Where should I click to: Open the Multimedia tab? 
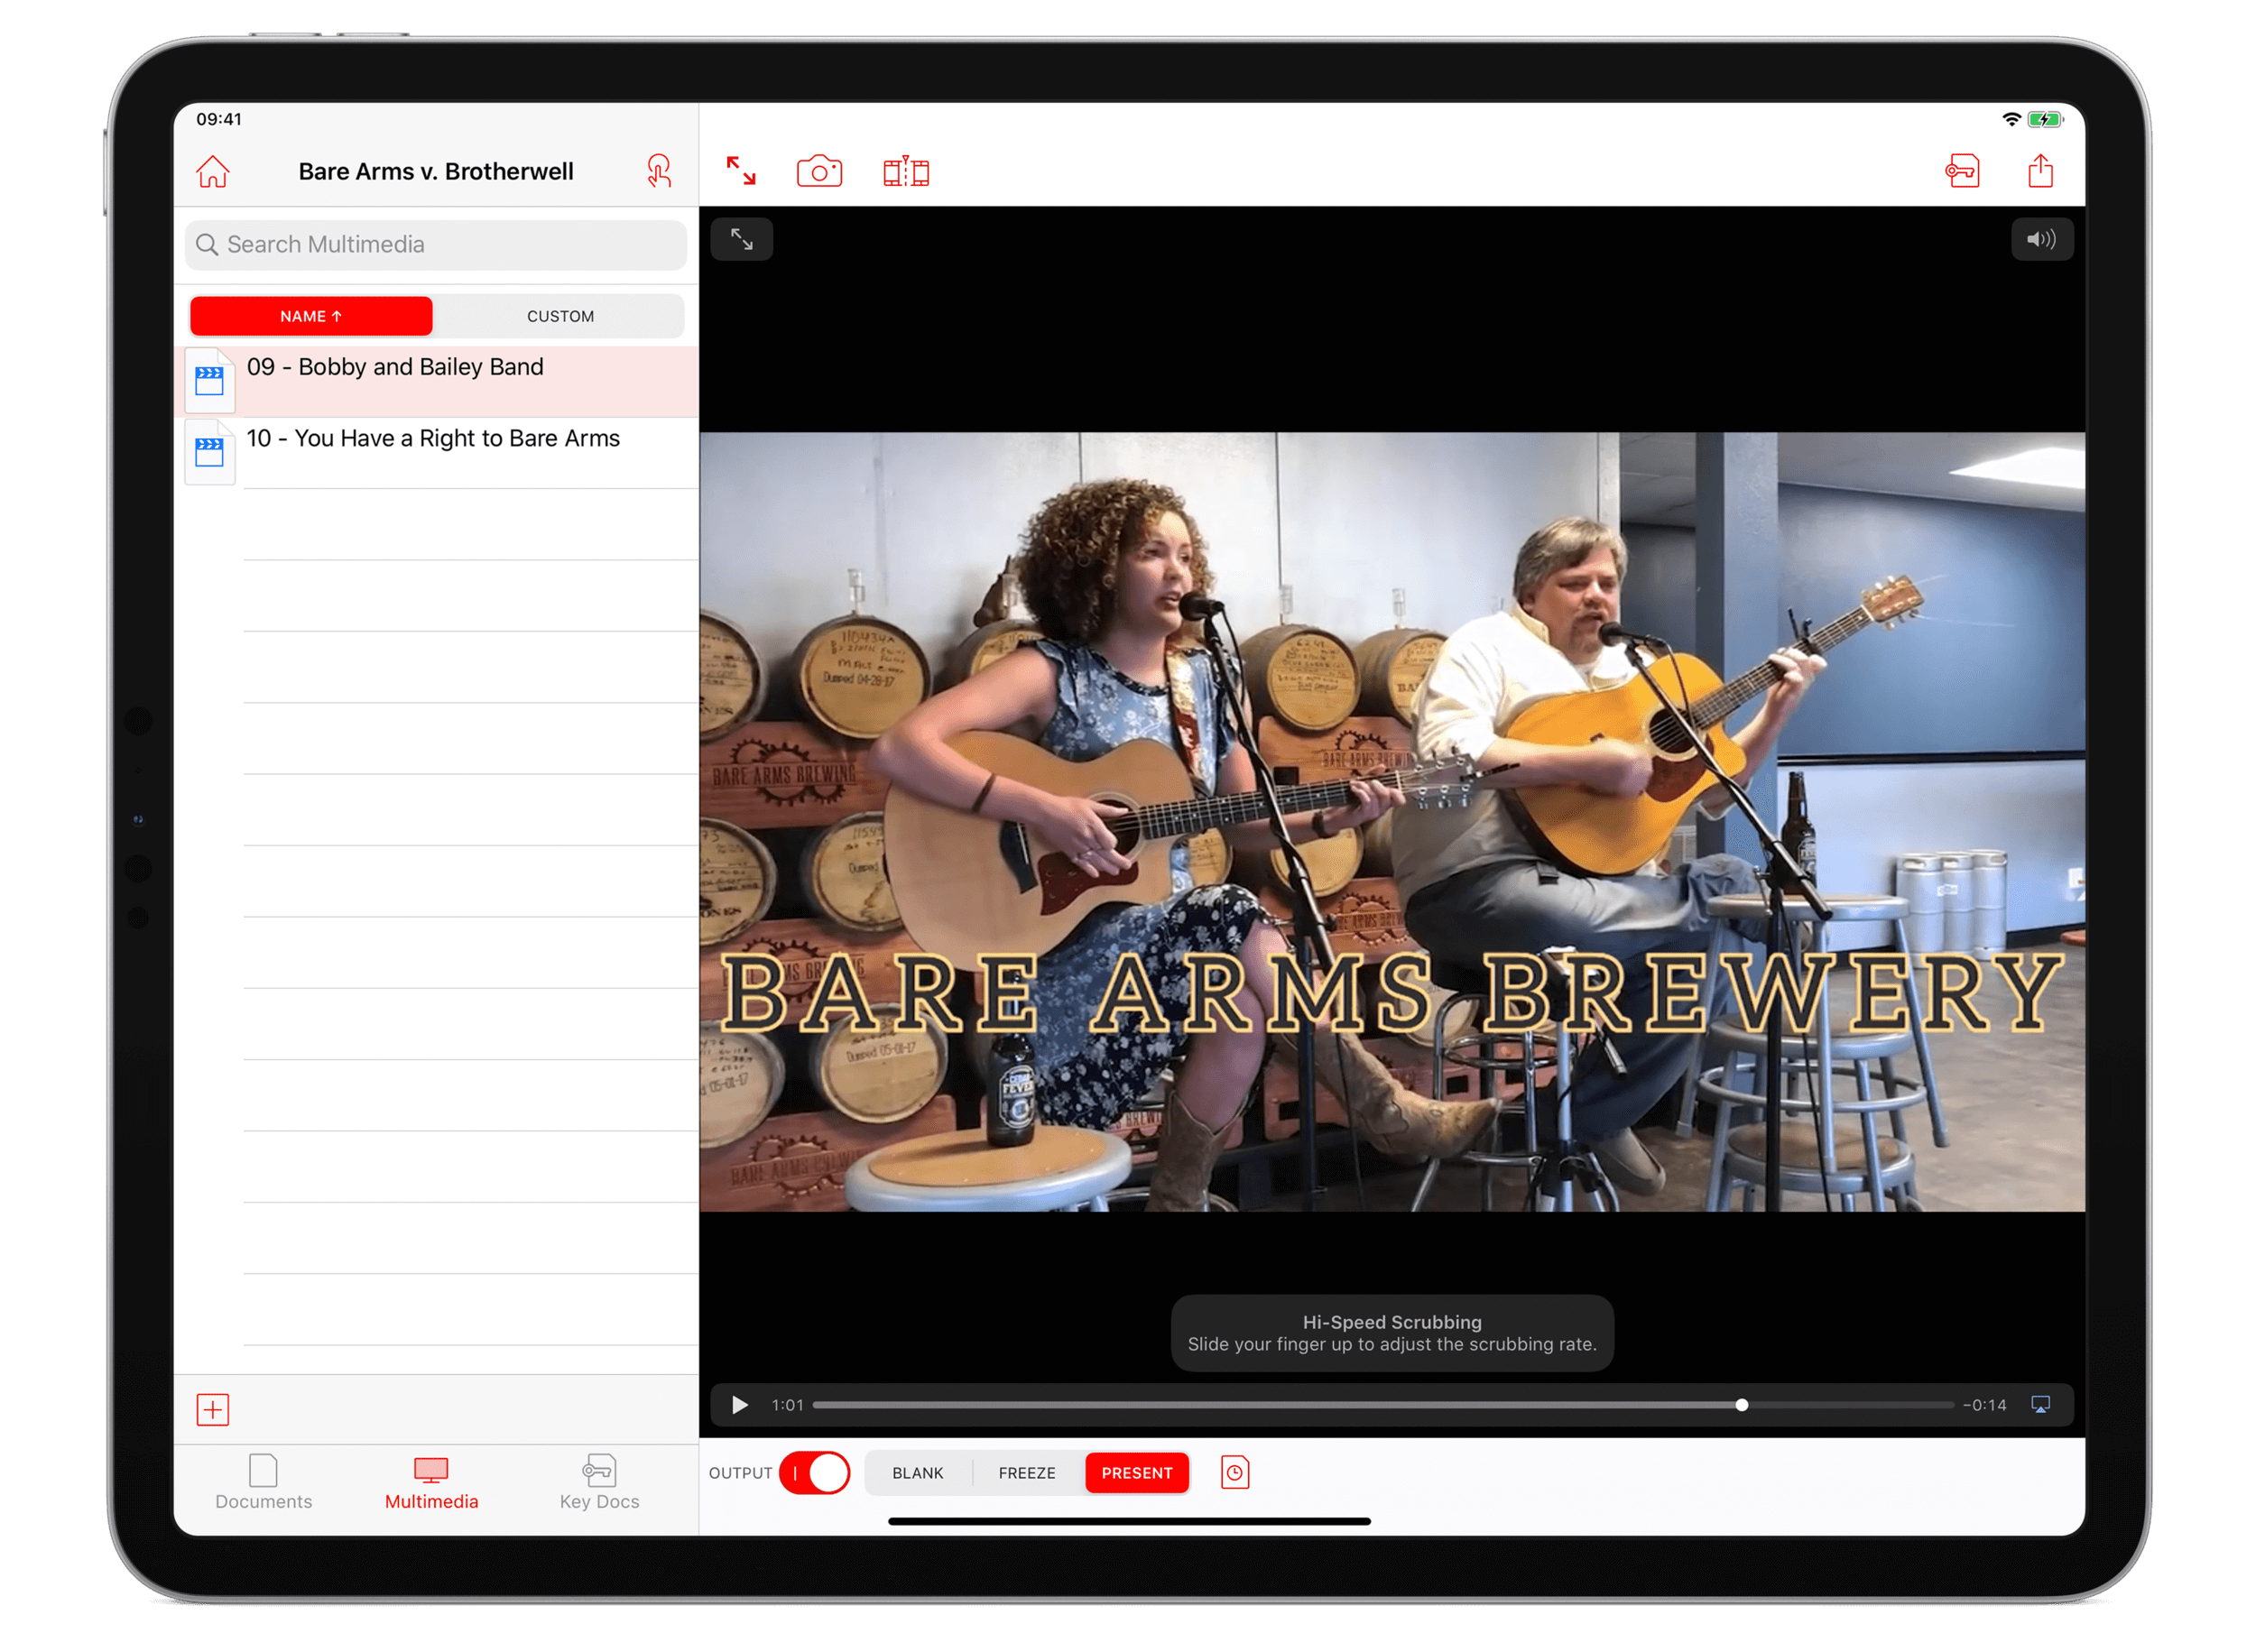[431, 1483]
